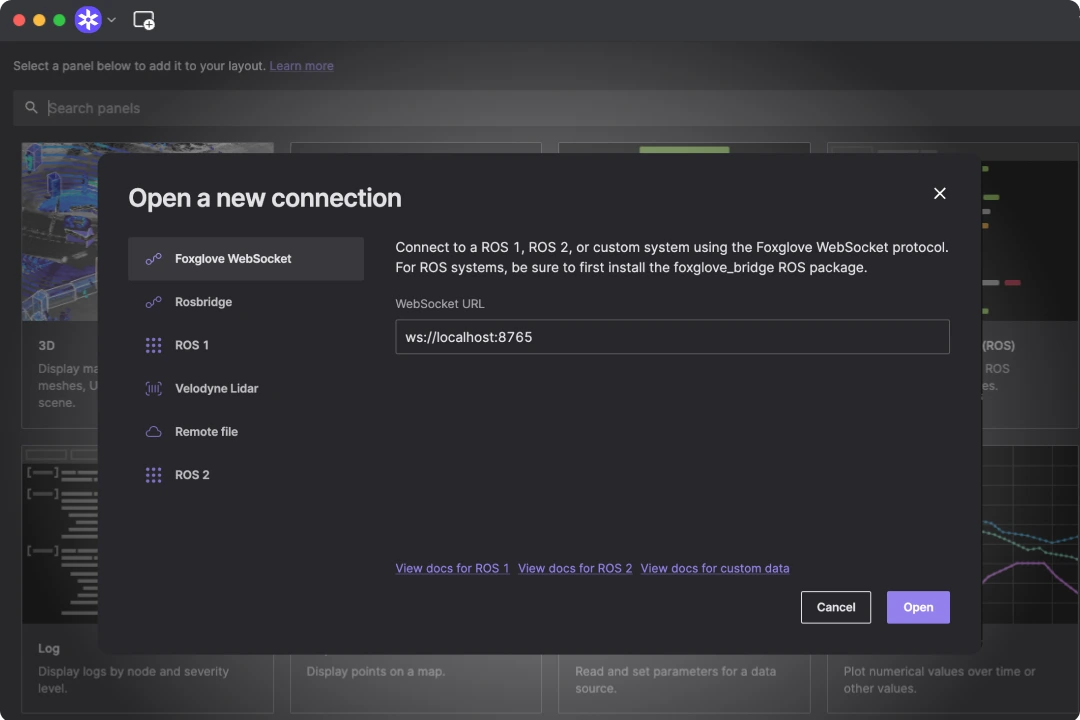
Task: Choose the Velodyne Lidar label in source list
Action: (216, 389)
